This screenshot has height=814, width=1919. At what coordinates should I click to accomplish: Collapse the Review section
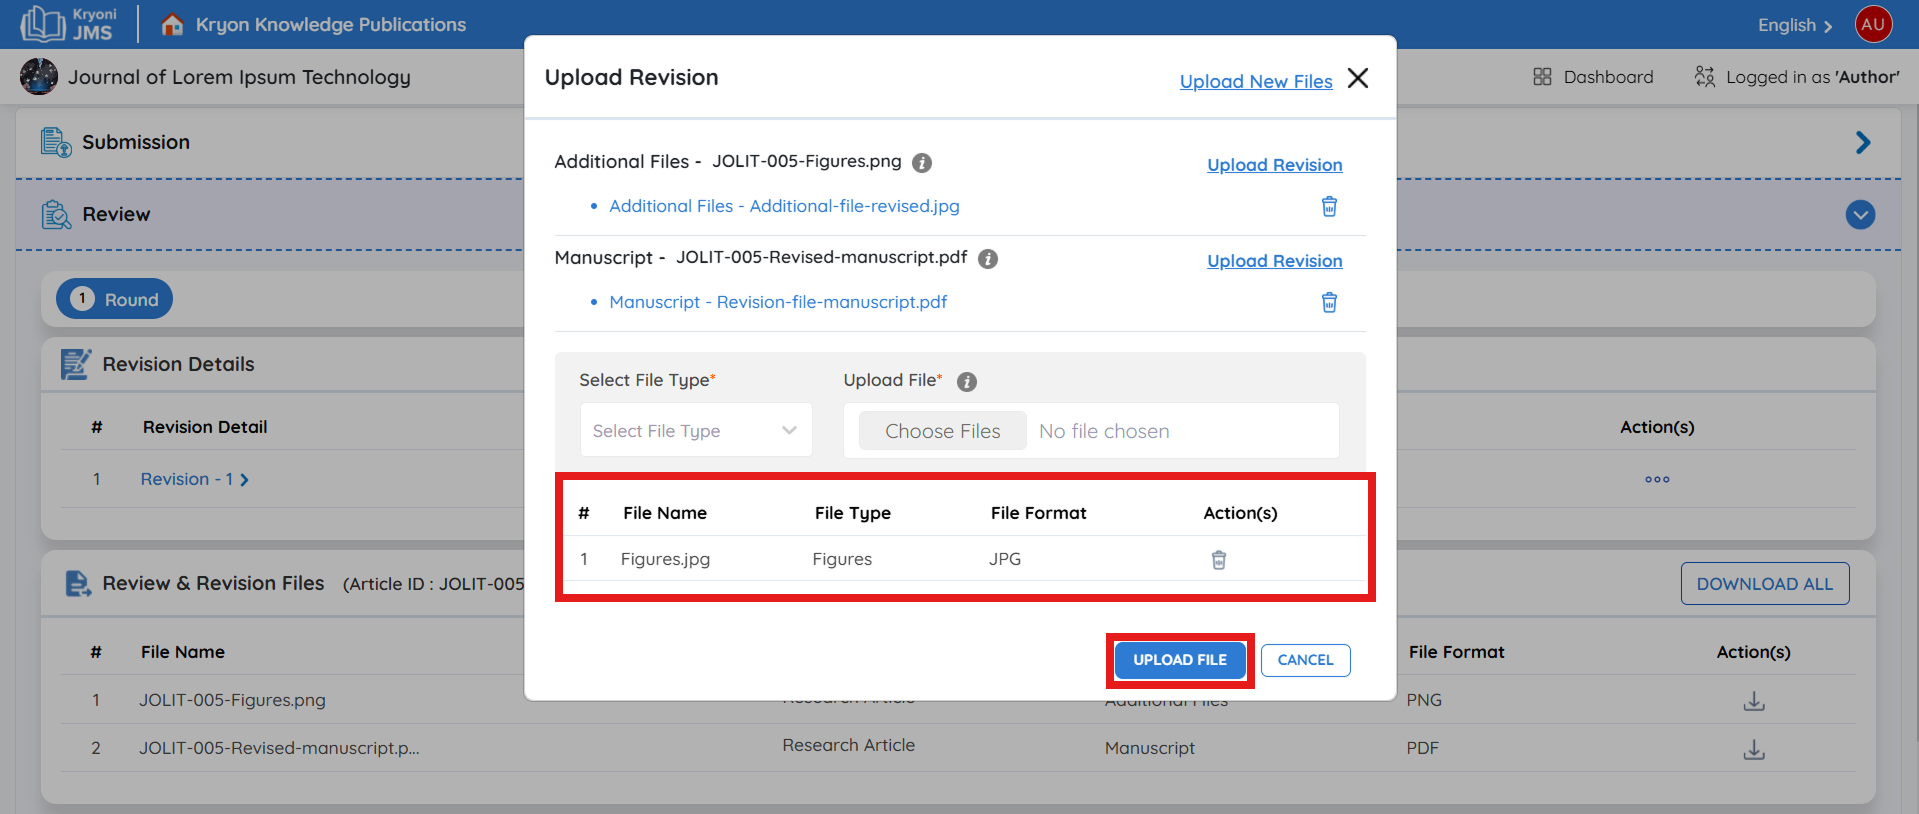tap(1860, 215)
